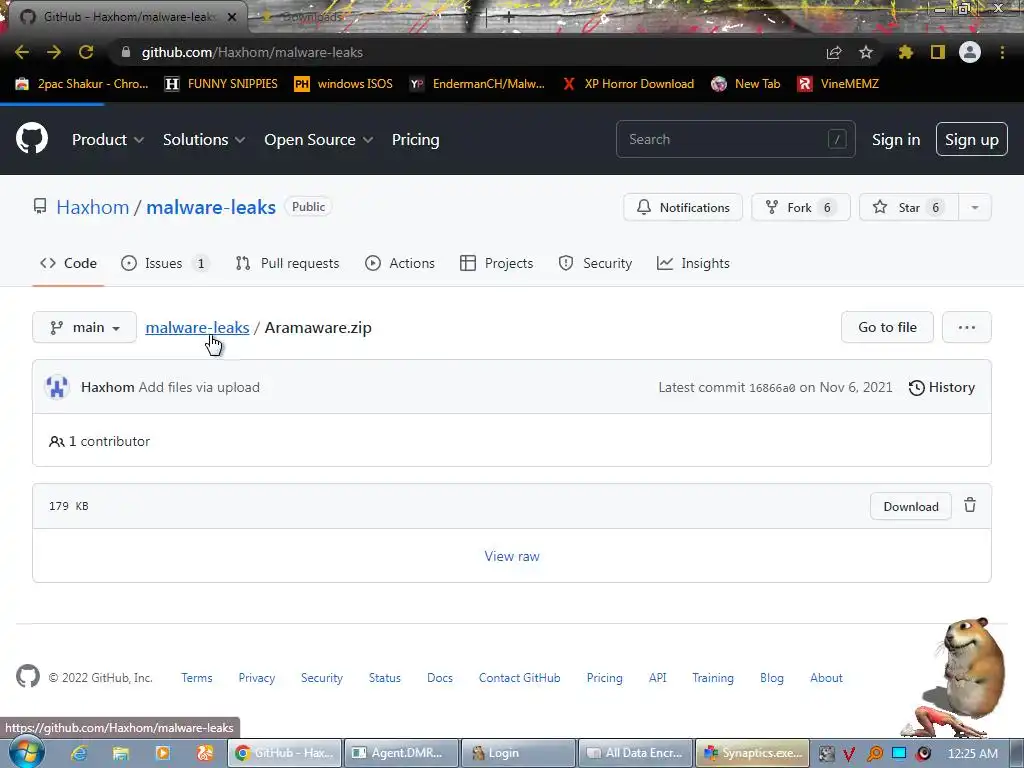1024x768 pixels.
Task: Click the Pricing header link
Action: coord(415,140)
